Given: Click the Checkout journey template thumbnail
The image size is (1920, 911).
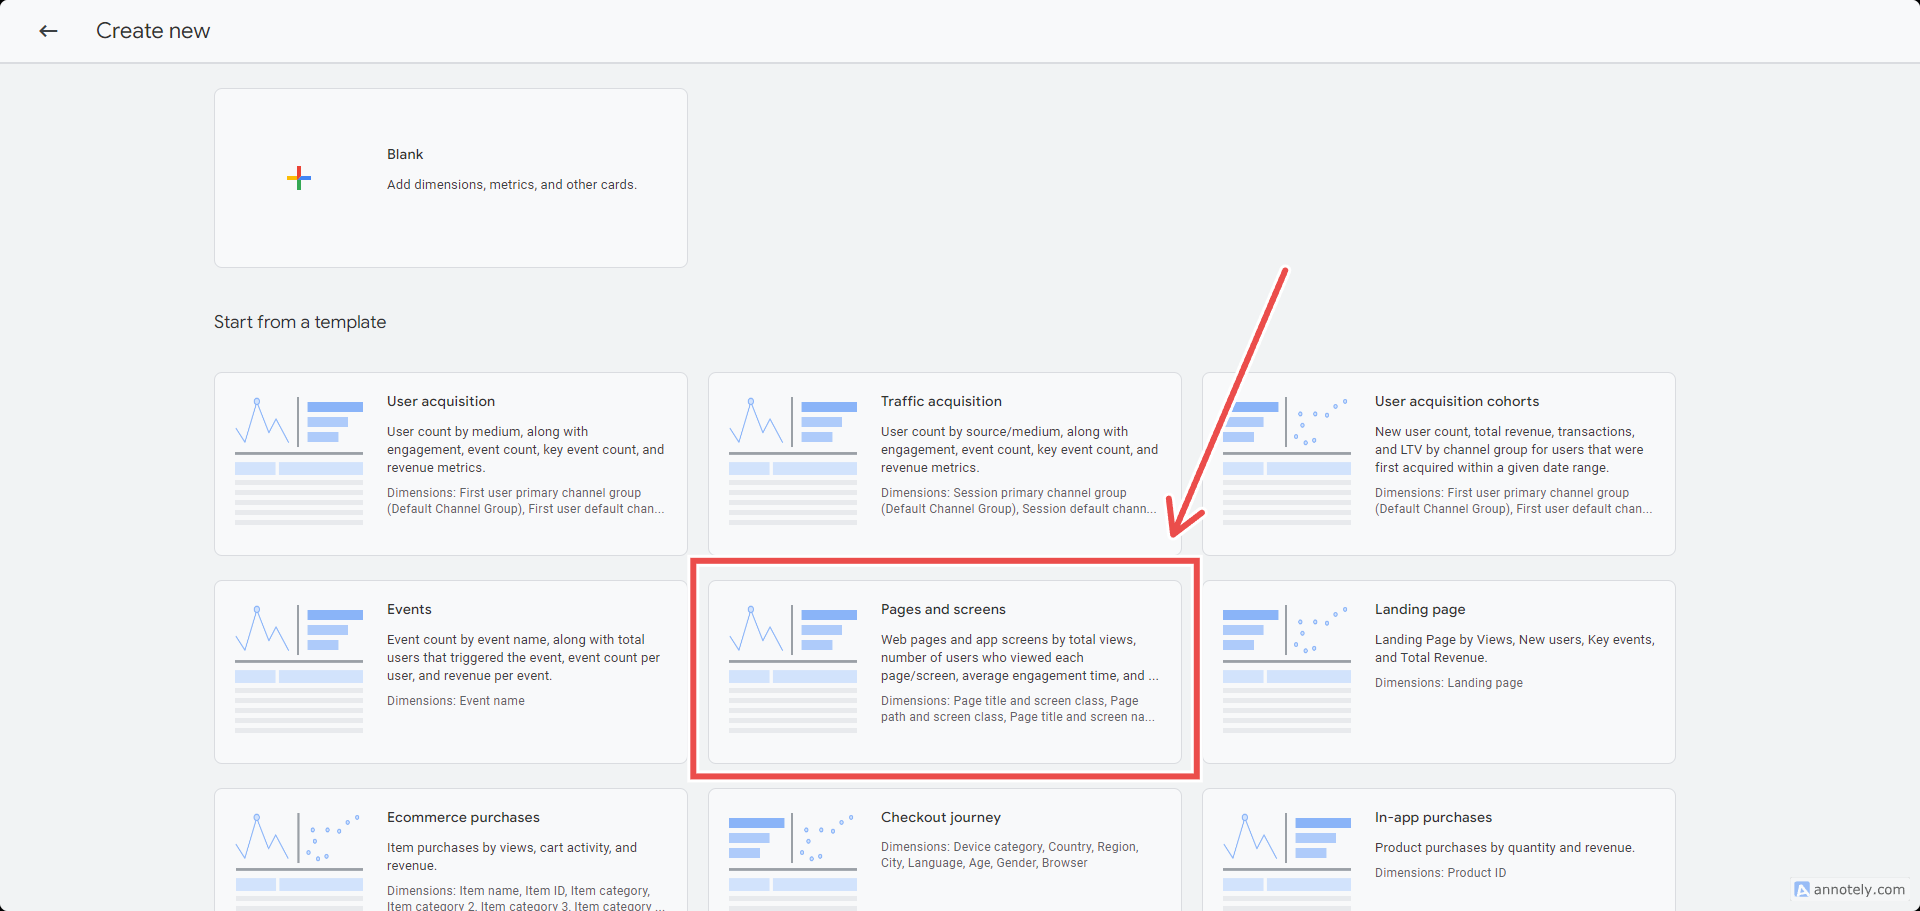Looking at the screenshot, I should tap(793, 861).
